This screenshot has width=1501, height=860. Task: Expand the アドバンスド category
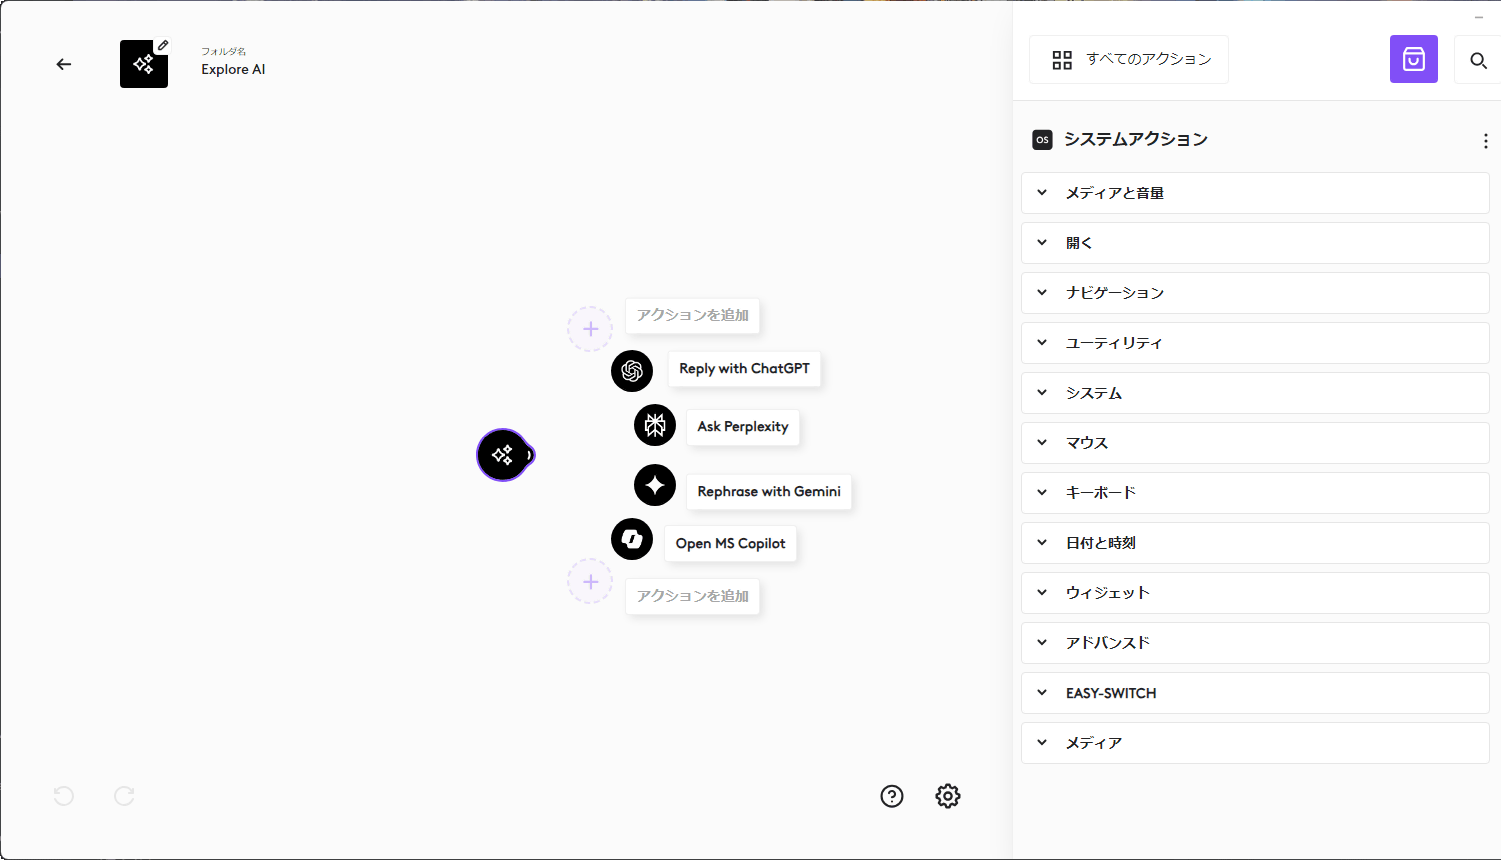pyautogui.click(x=1255, y=643)
